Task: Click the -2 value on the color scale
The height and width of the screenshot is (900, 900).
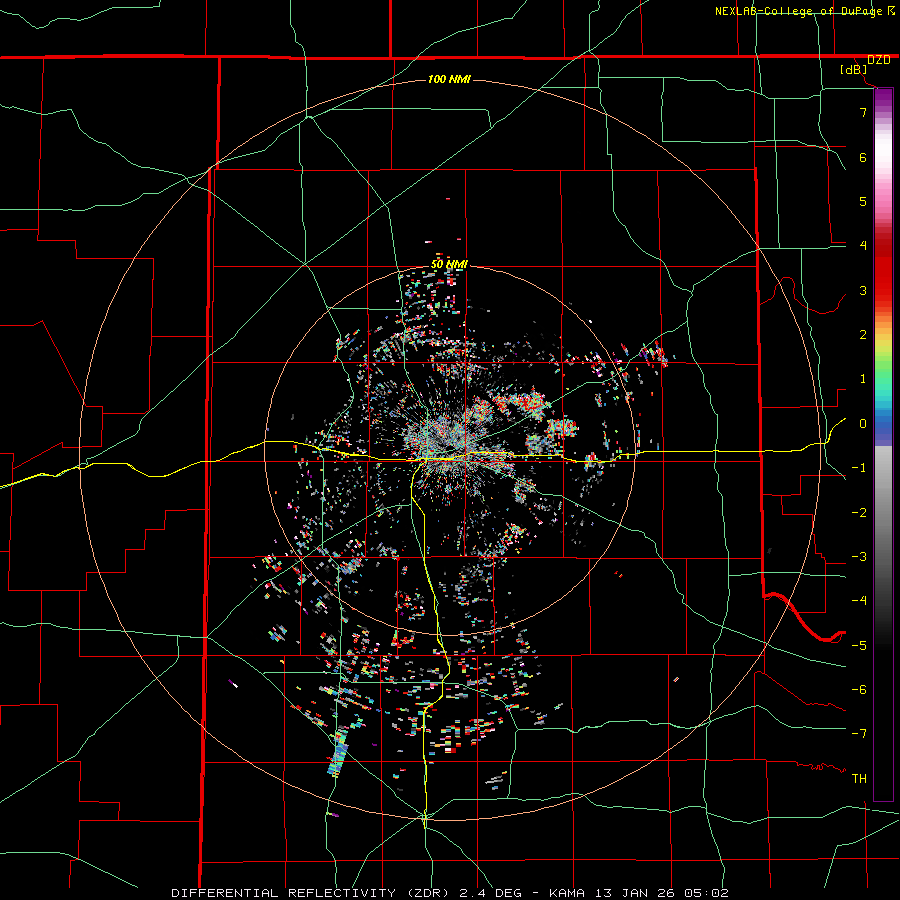Action: coord(859,513)
